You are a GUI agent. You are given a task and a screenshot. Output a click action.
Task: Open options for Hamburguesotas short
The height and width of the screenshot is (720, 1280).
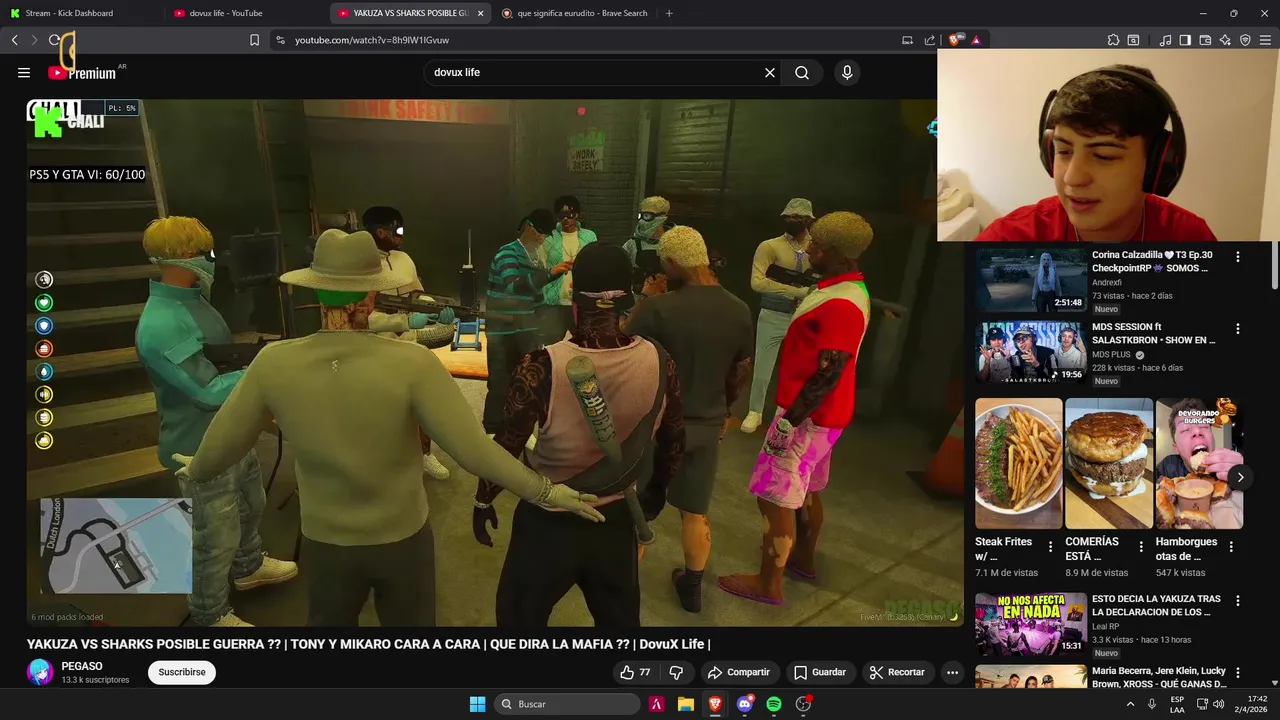1231,547
